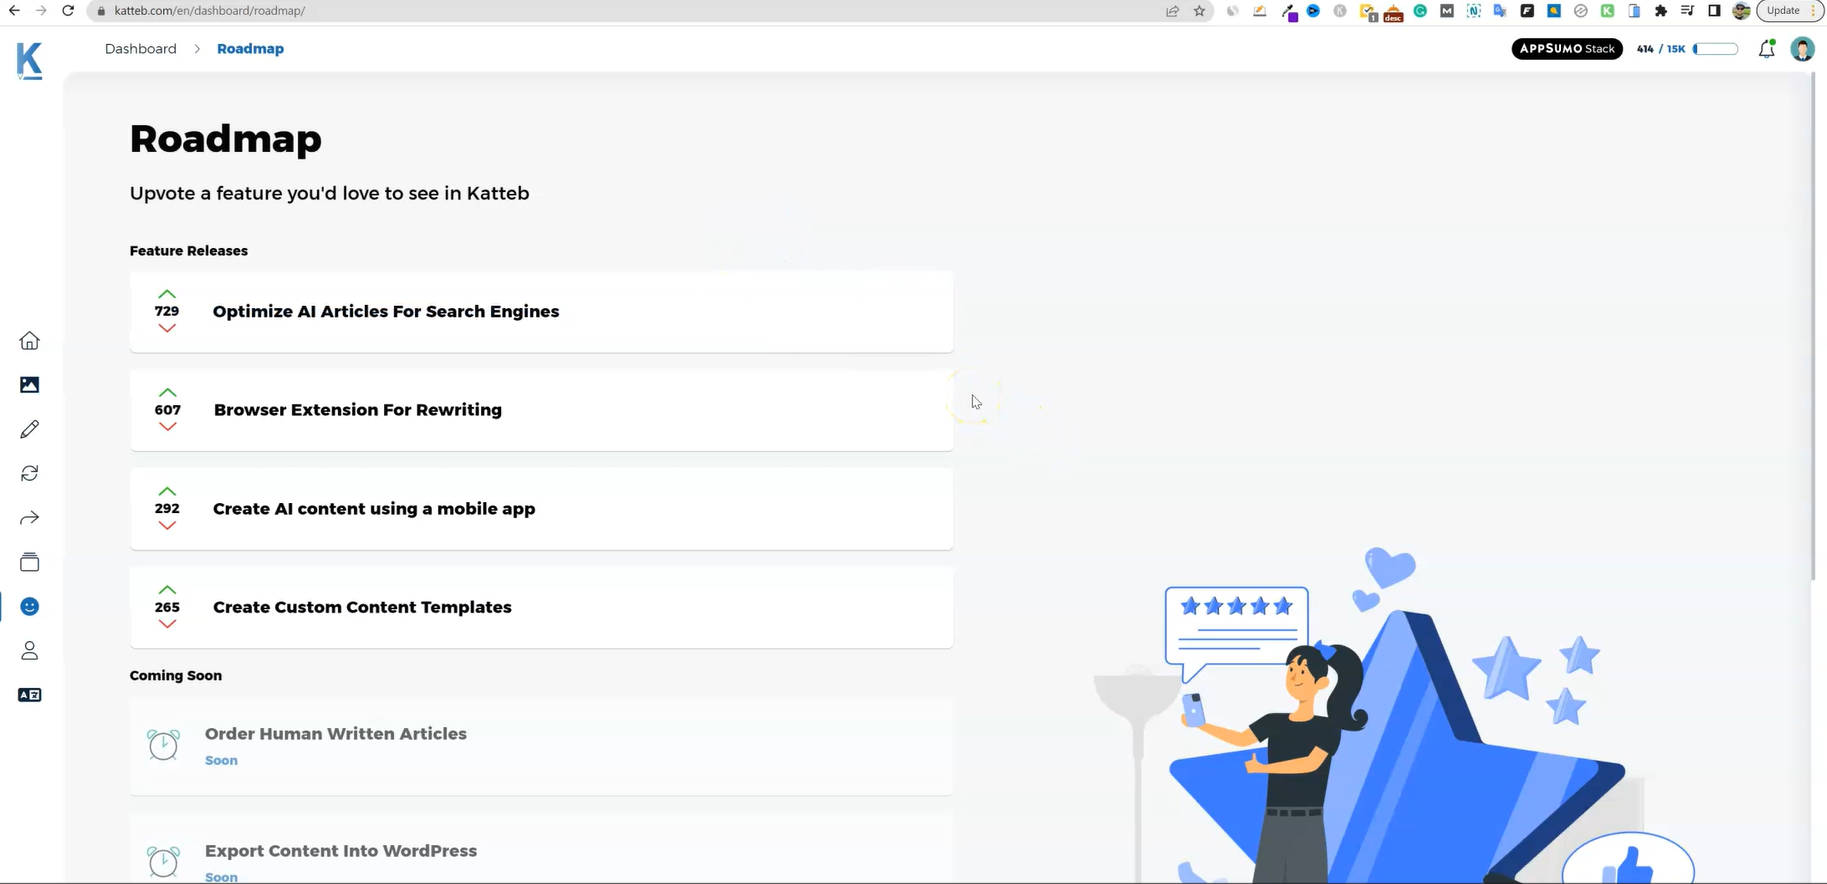Viewport: 1827px width, 884px height.
Task: Open the user profile sidebar icon
Action: coord(29,651)
